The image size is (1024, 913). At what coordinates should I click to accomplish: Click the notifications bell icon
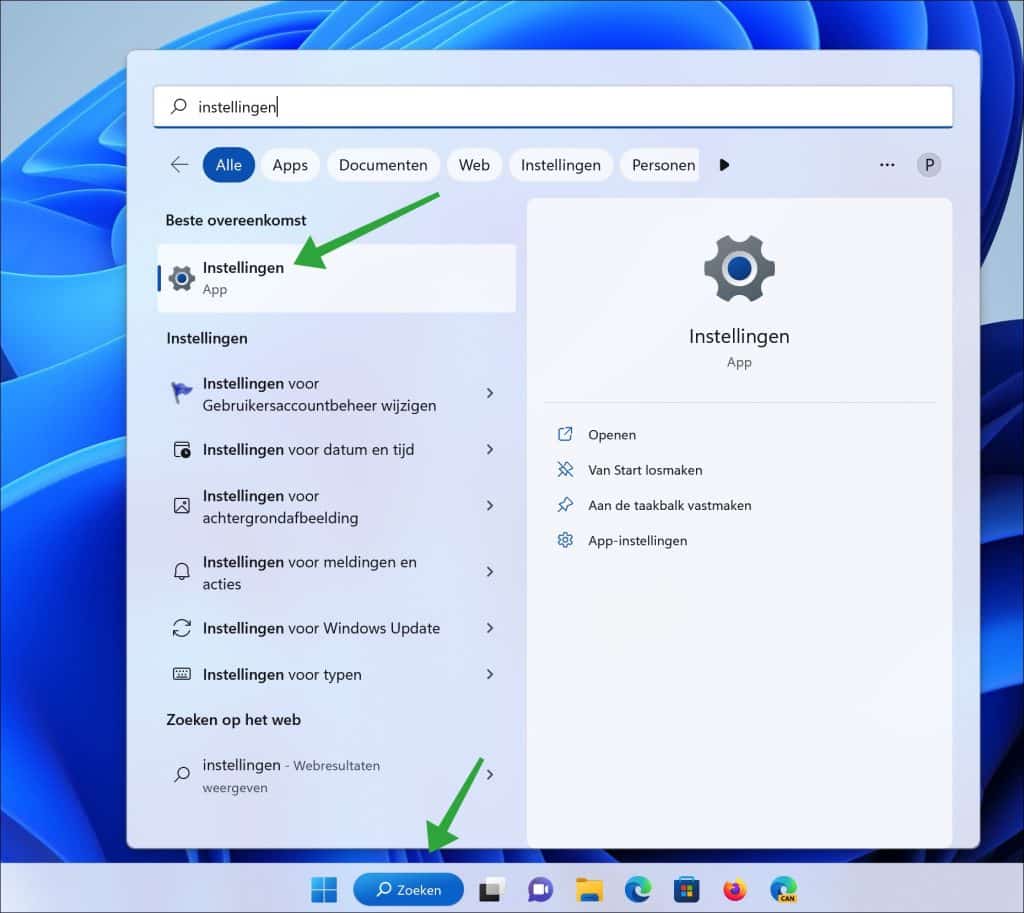coord(182,571)
